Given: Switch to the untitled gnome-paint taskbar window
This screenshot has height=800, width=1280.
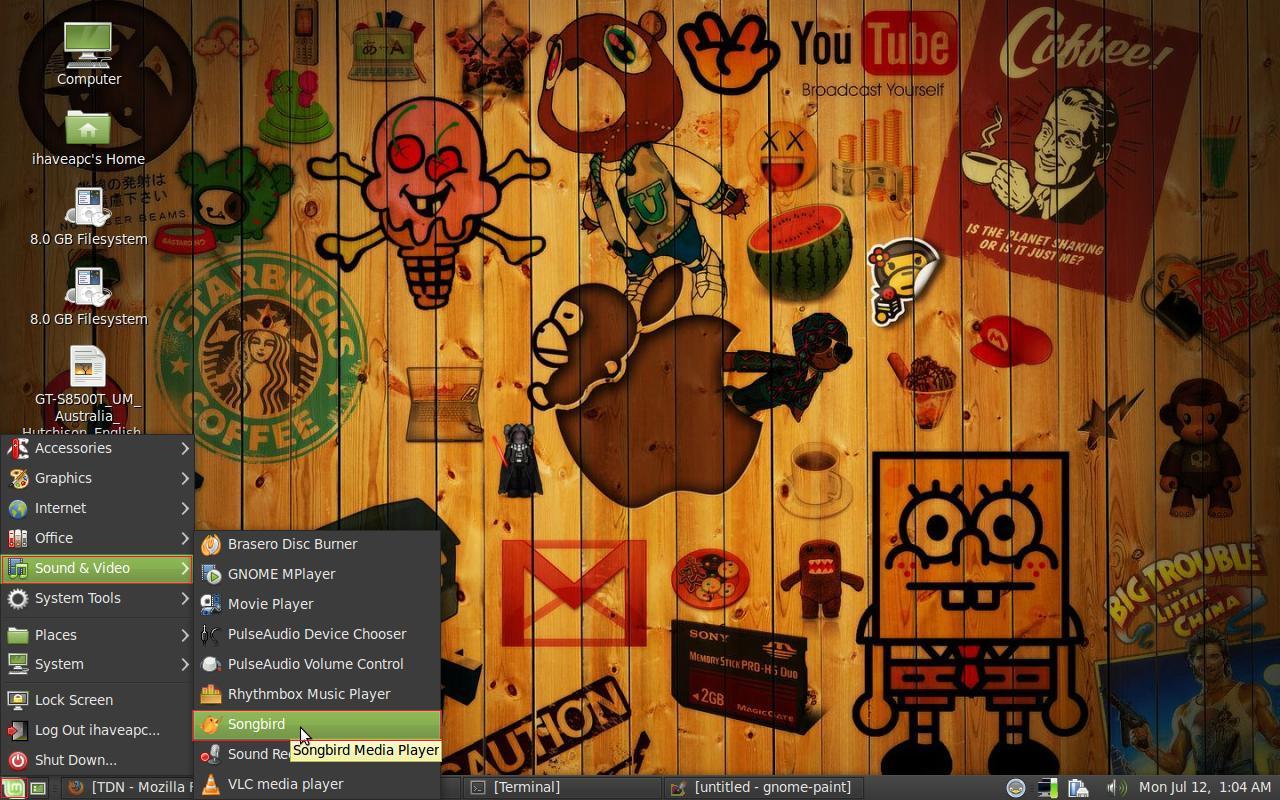Looking at the screenshot, I should tap(762, 788).
